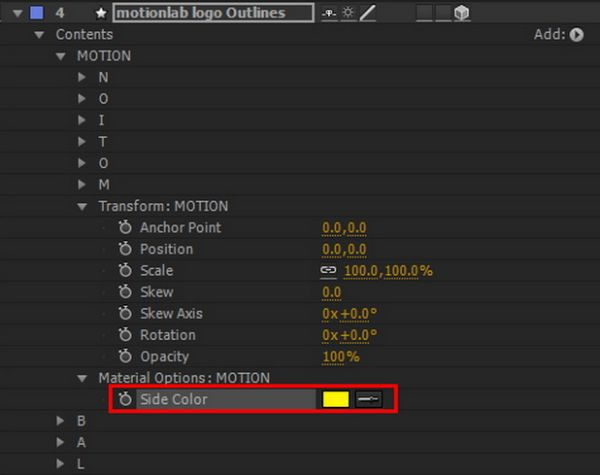
Task: Enable Opacity stopwatch keyframing
Action: click(x=125, y=356)
